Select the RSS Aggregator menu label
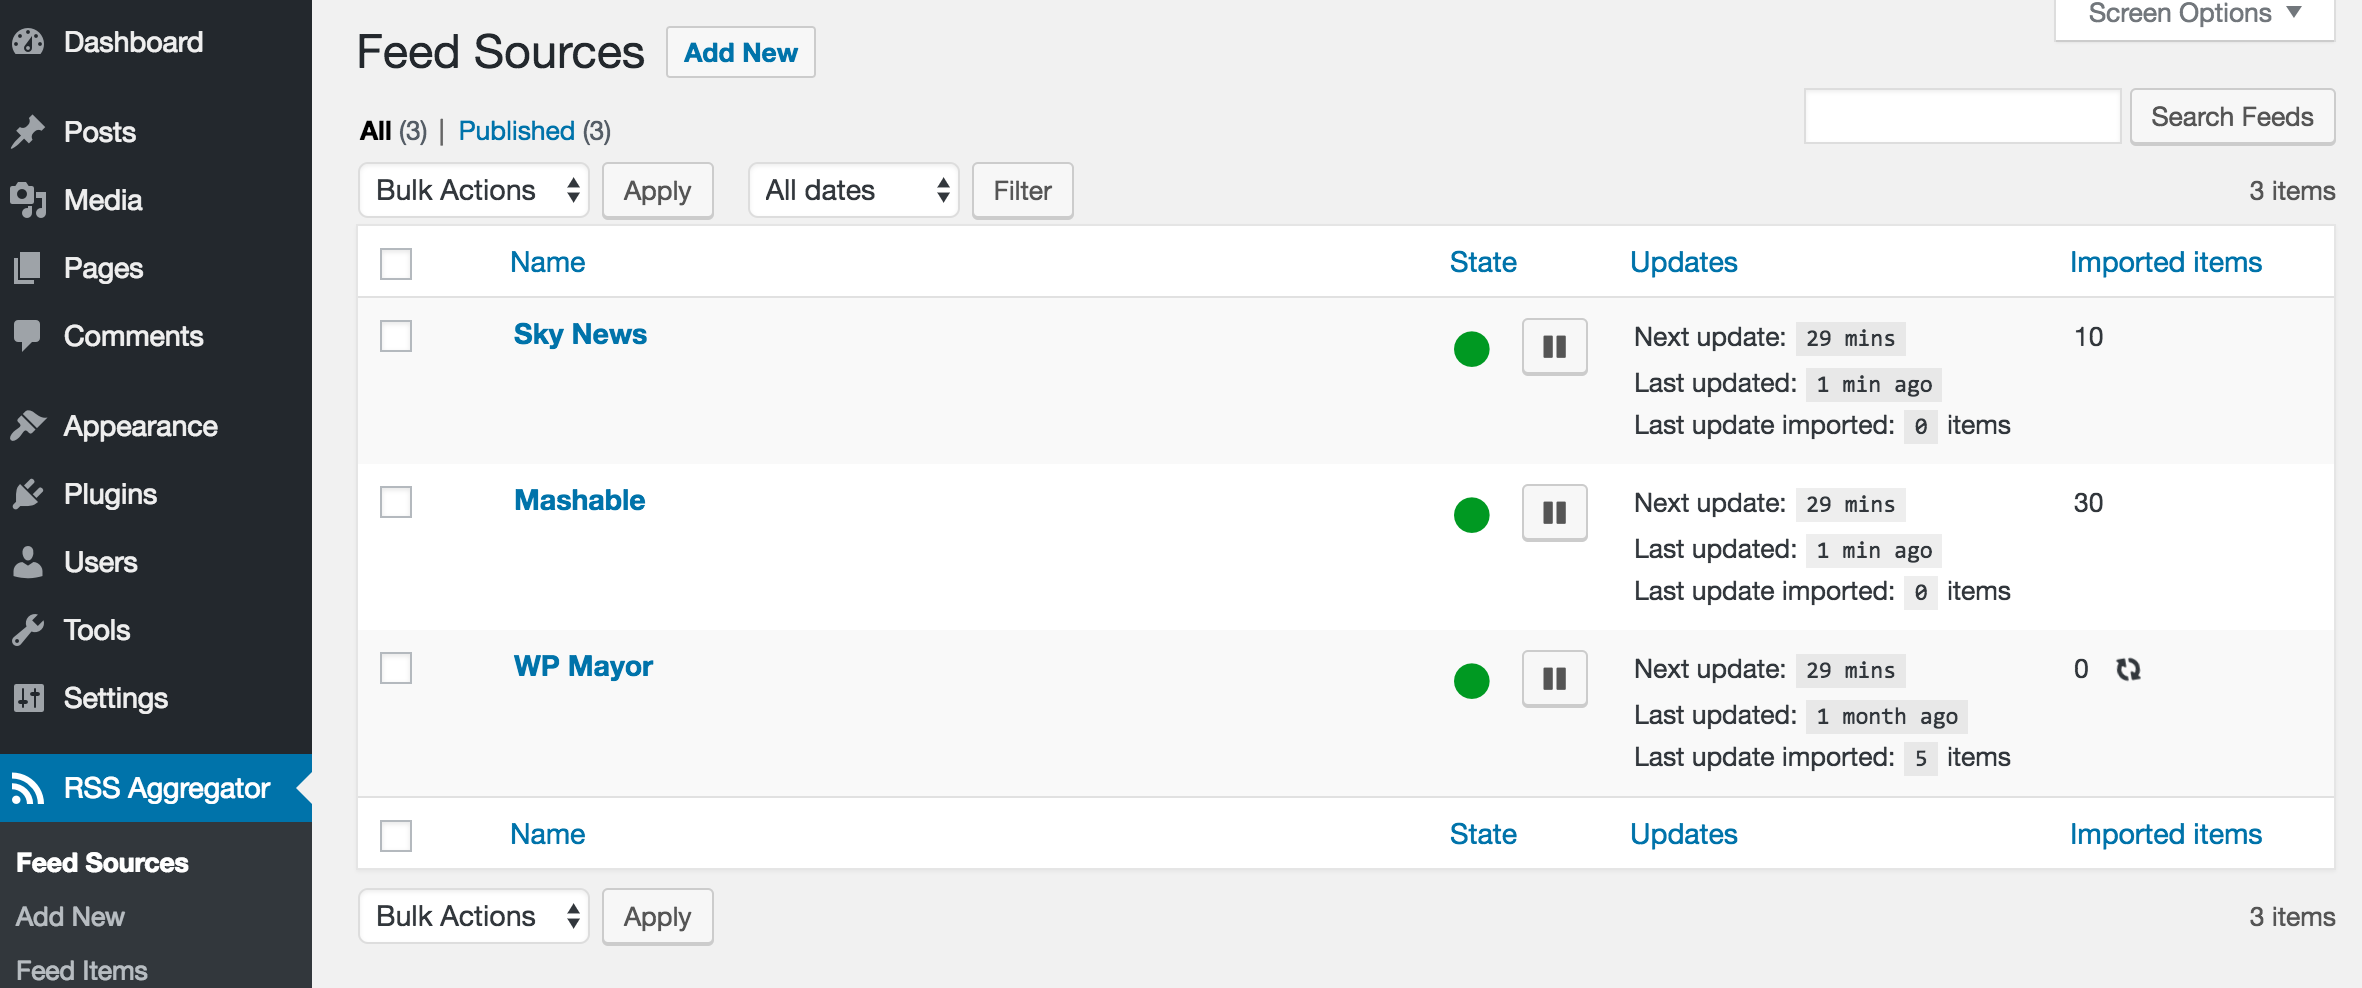This screenshot has width=2362, height=988. 167,788
